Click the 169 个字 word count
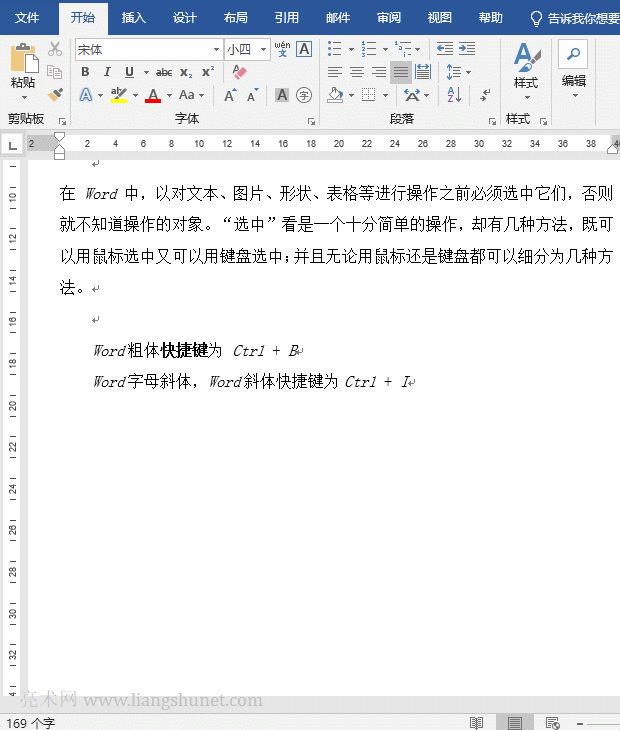The height and width of the screenshot is (730, 620). pyautogui.click(x=31, y=723)
